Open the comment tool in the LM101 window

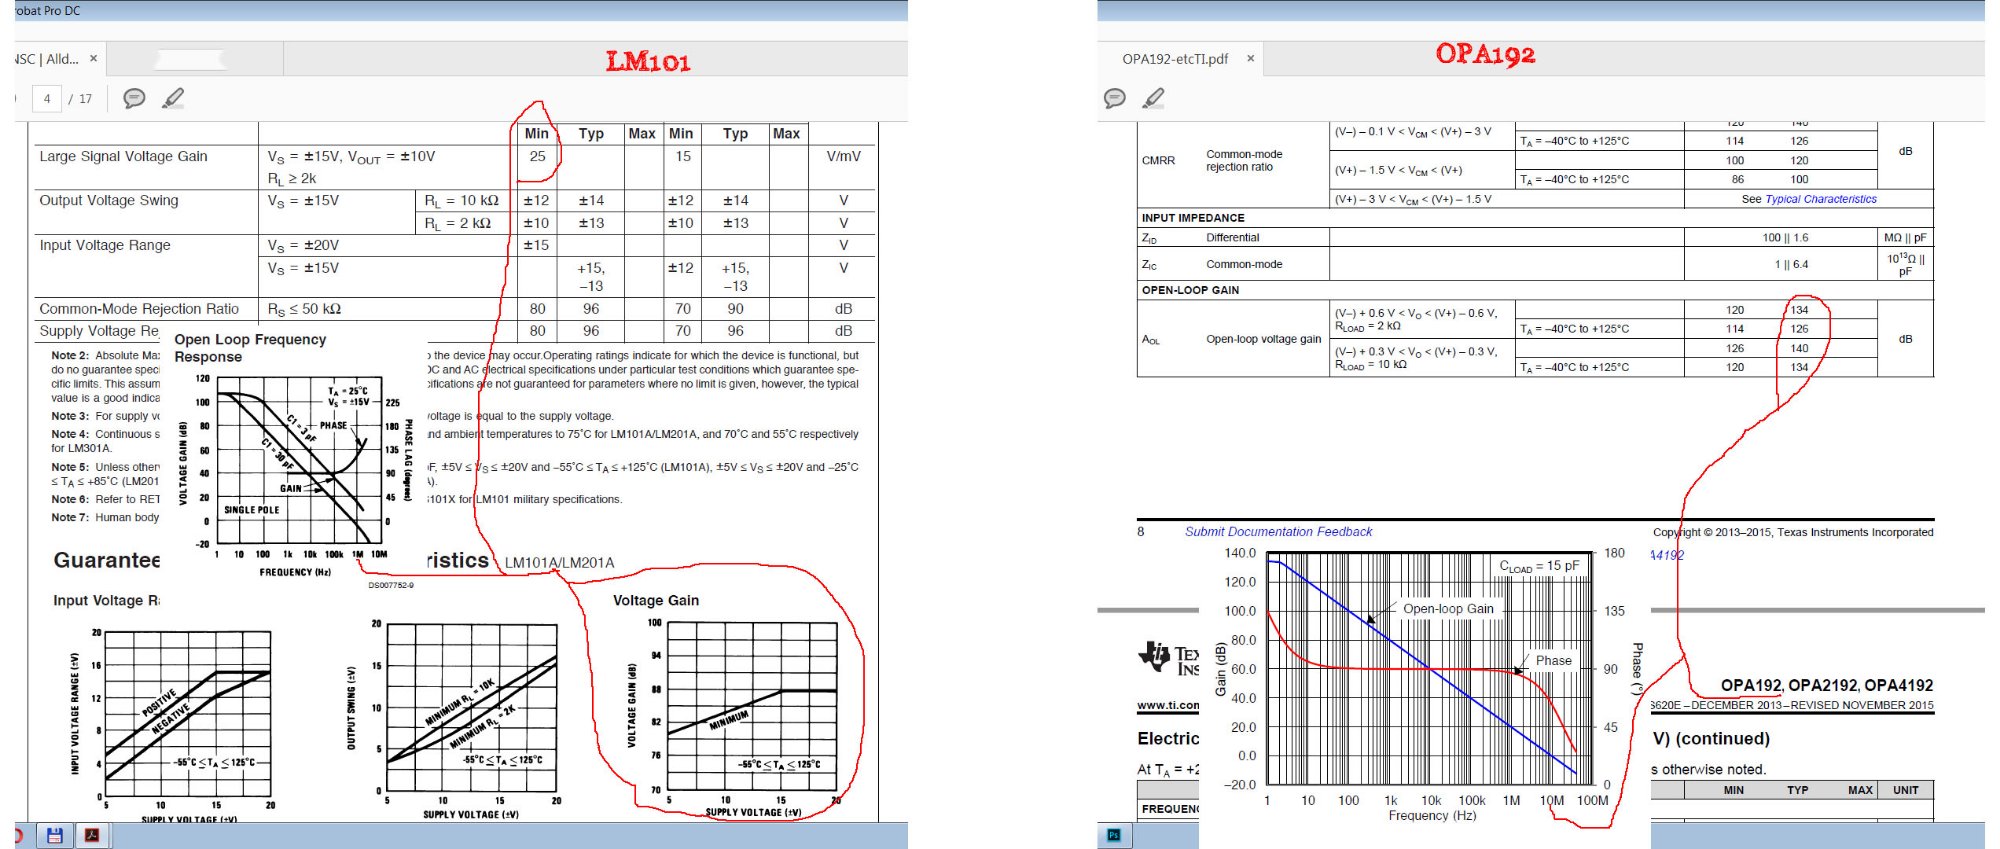point(134,98)
